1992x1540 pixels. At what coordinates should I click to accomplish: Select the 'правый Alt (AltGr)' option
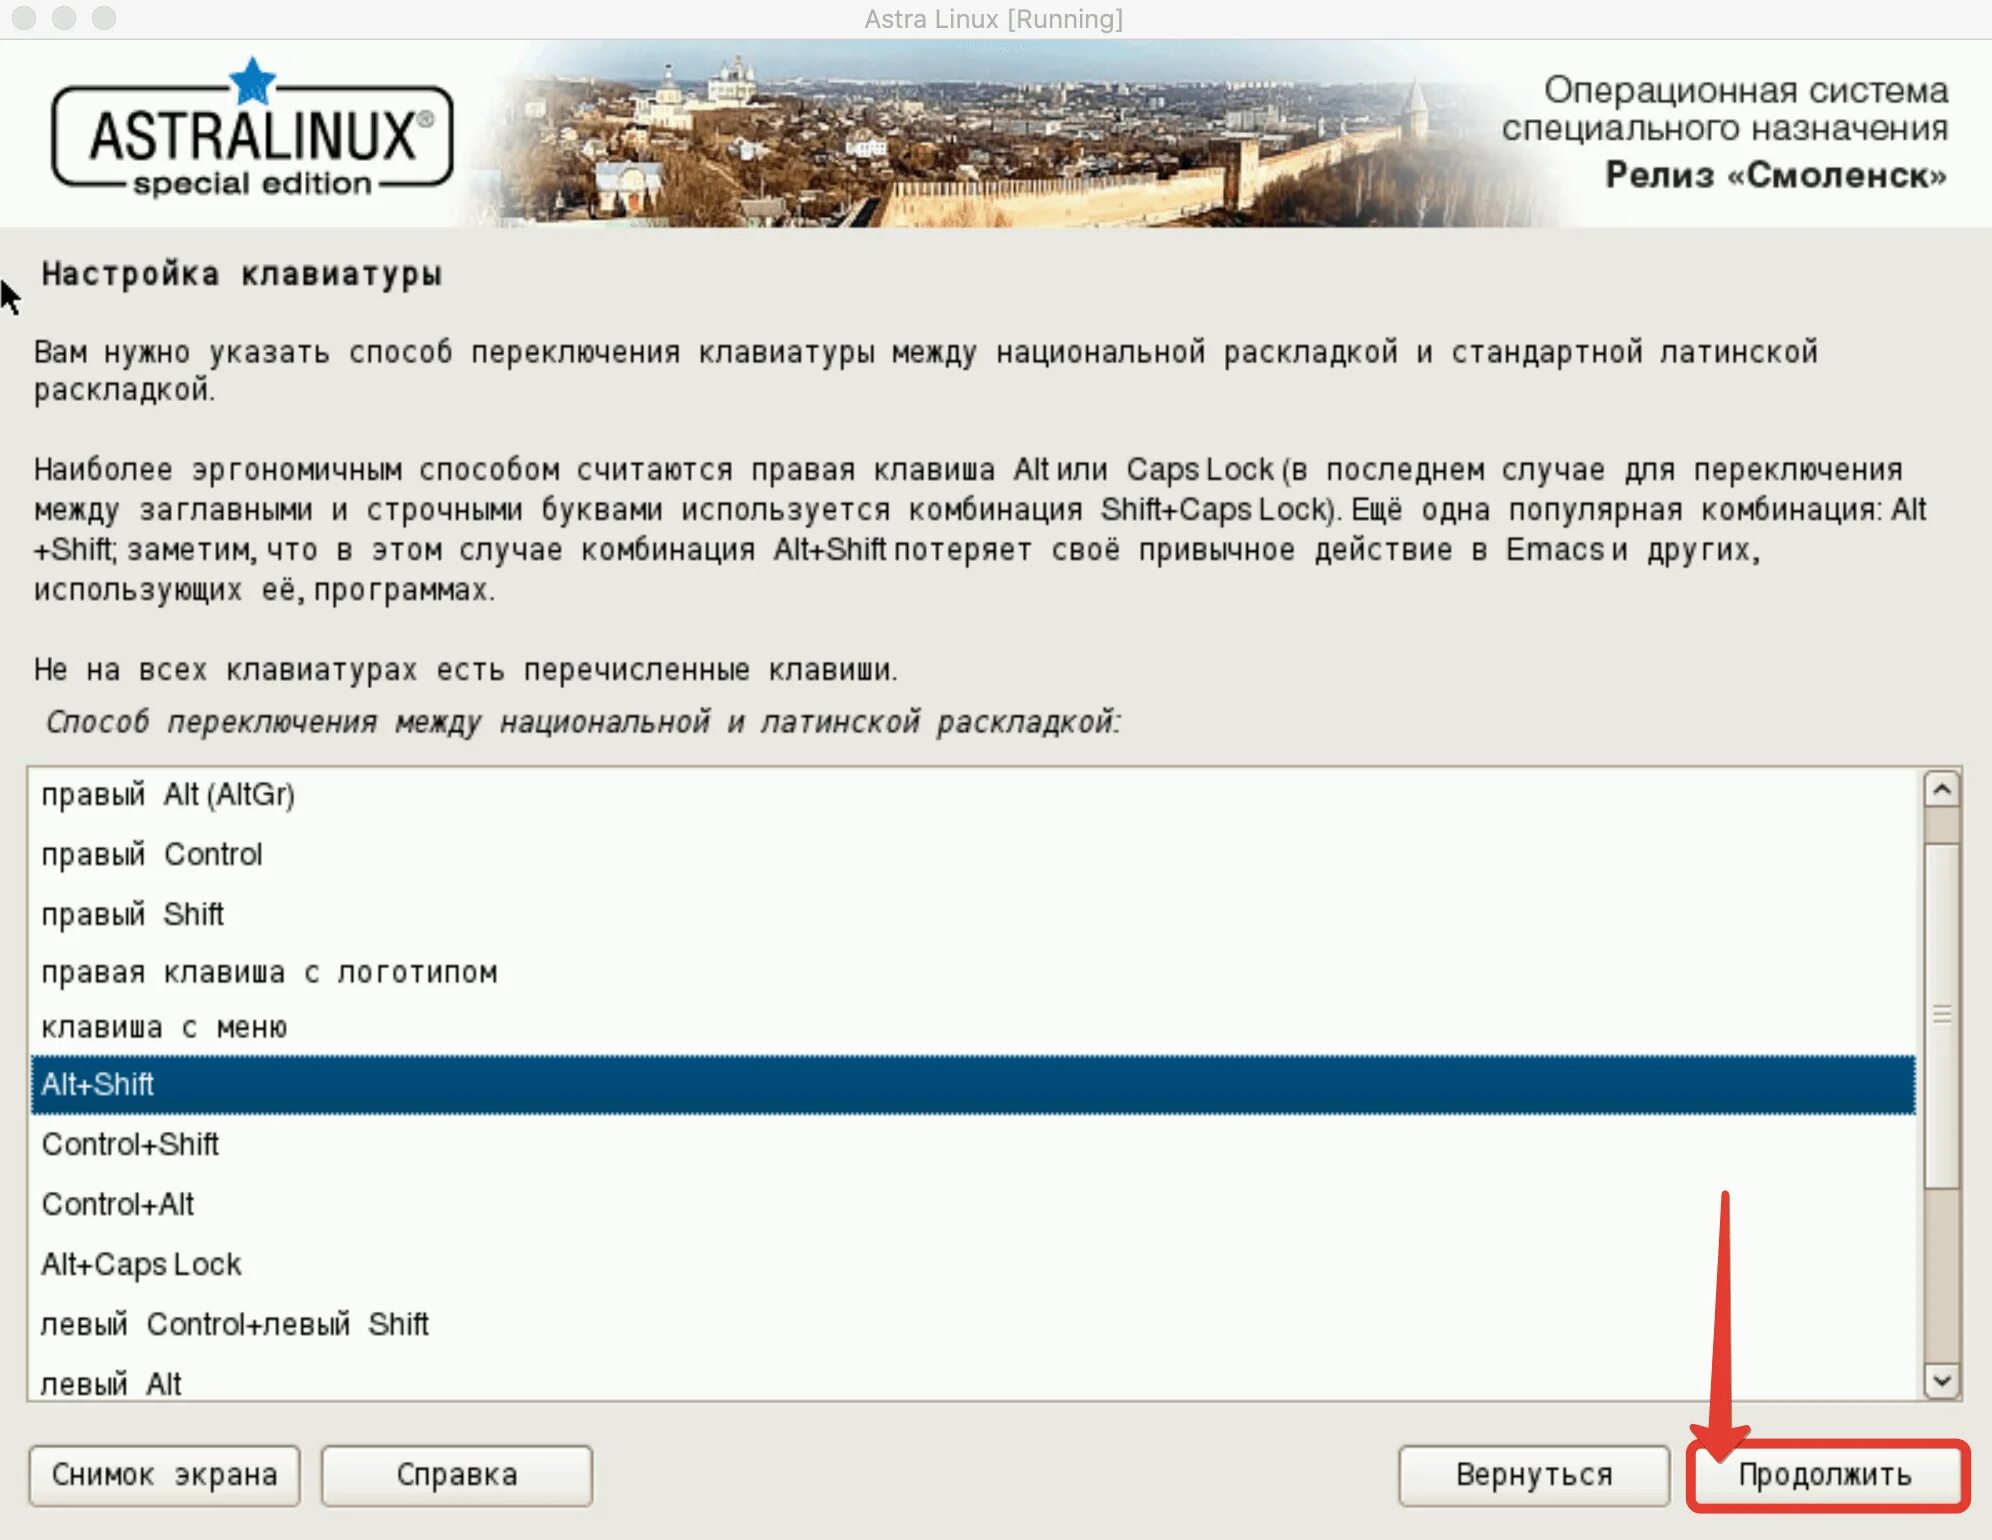point(972,795)
